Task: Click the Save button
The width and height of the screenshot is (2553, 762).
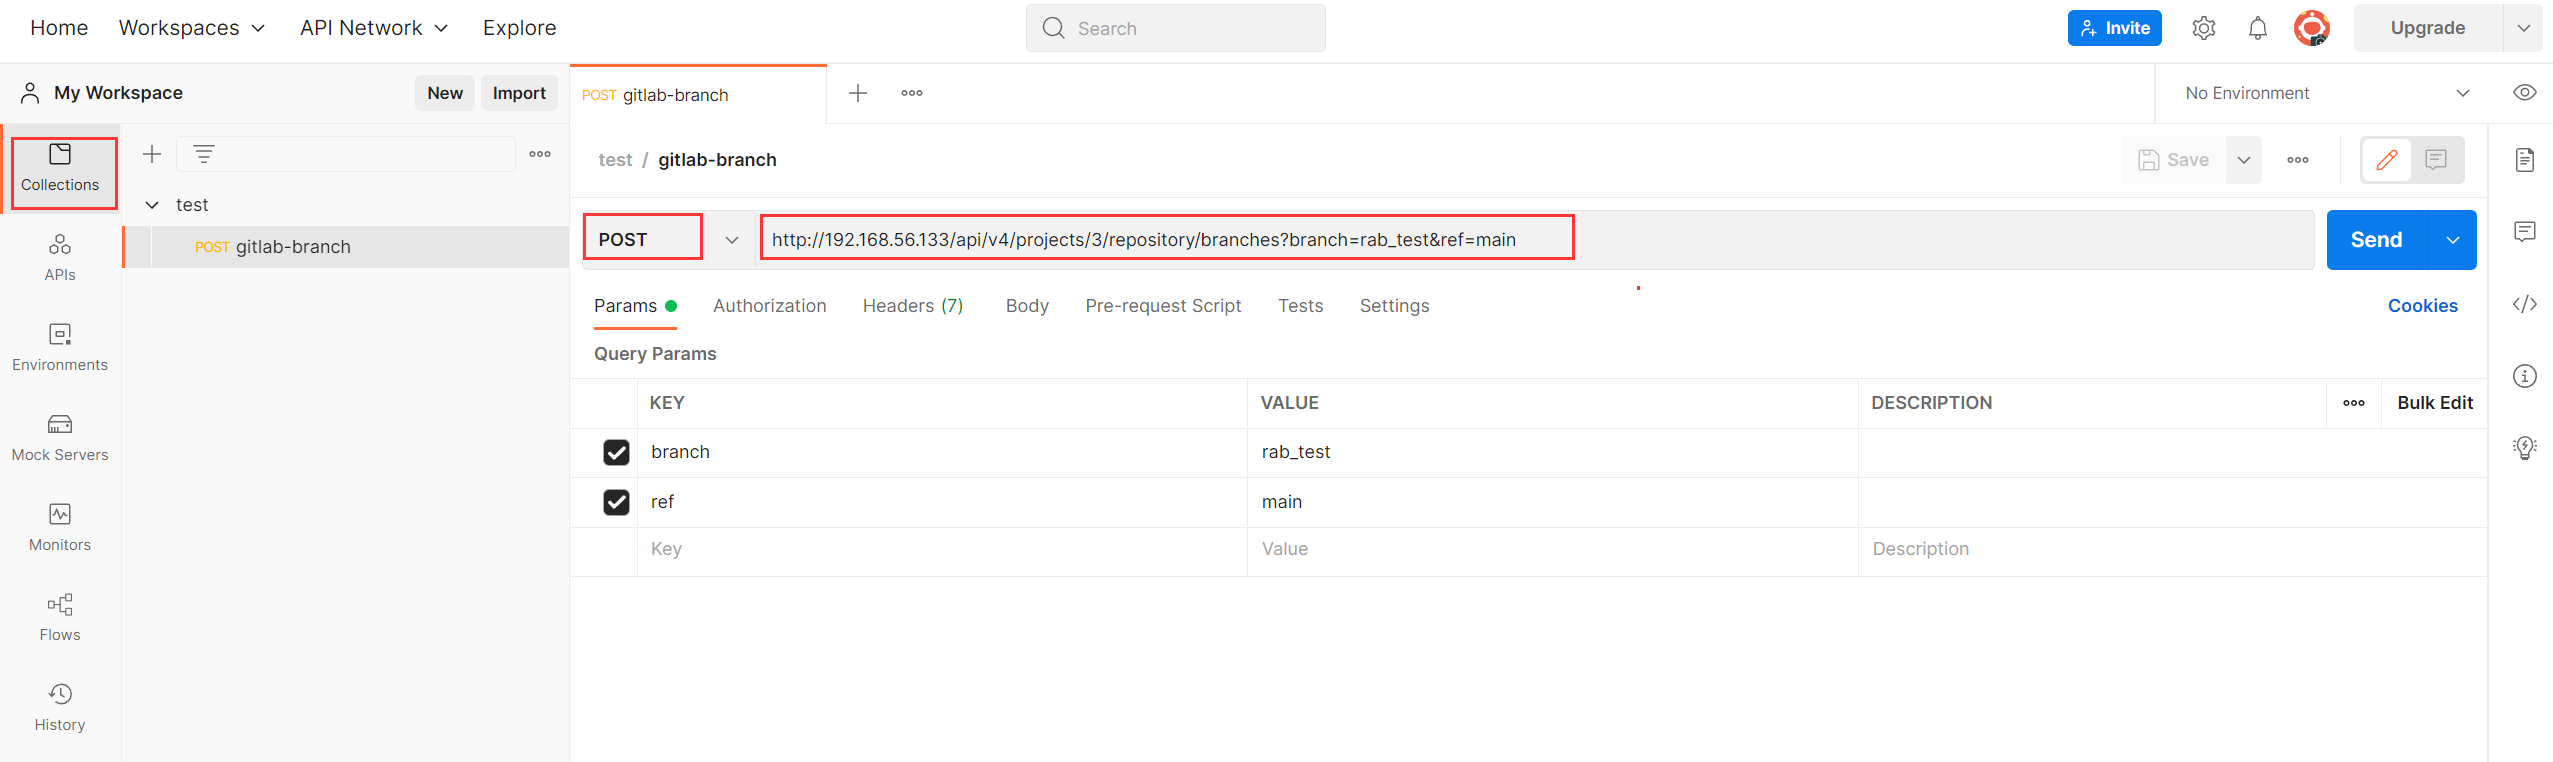Action: (x=2173, y=160)
